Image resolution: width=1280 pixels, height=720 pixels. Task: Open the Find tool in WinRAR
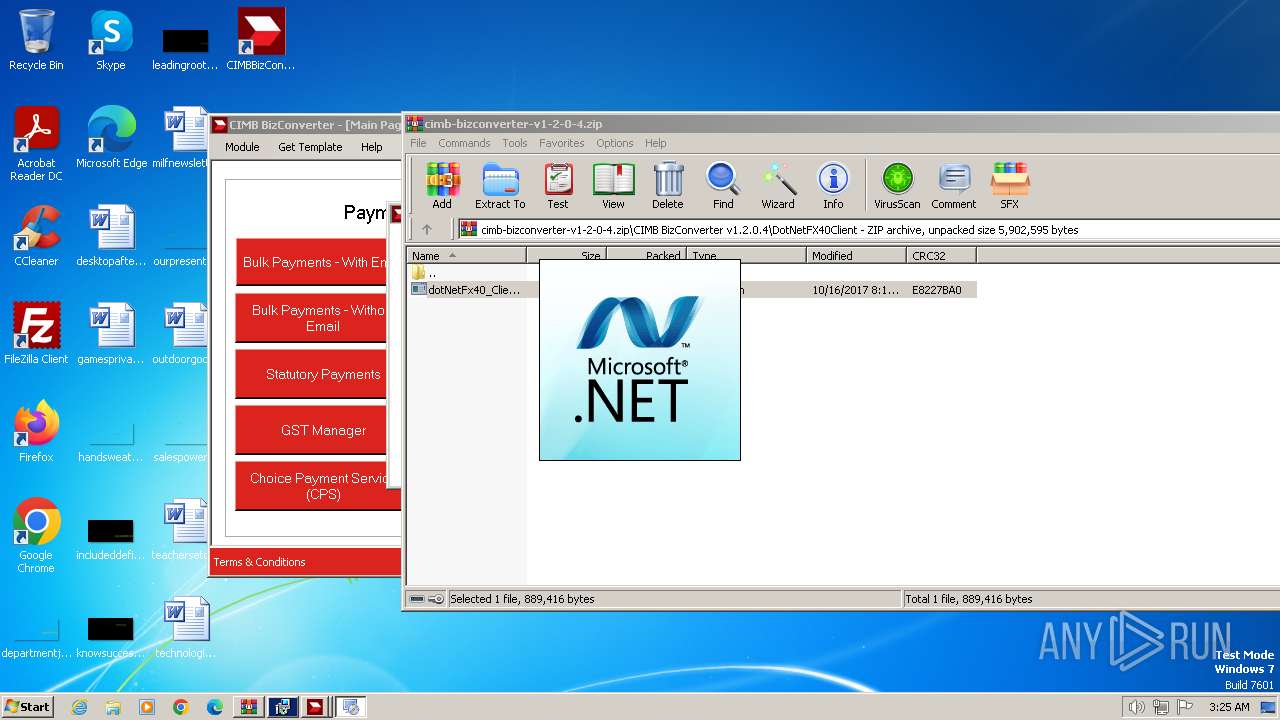pyautogui.click(x=723, y=186)
